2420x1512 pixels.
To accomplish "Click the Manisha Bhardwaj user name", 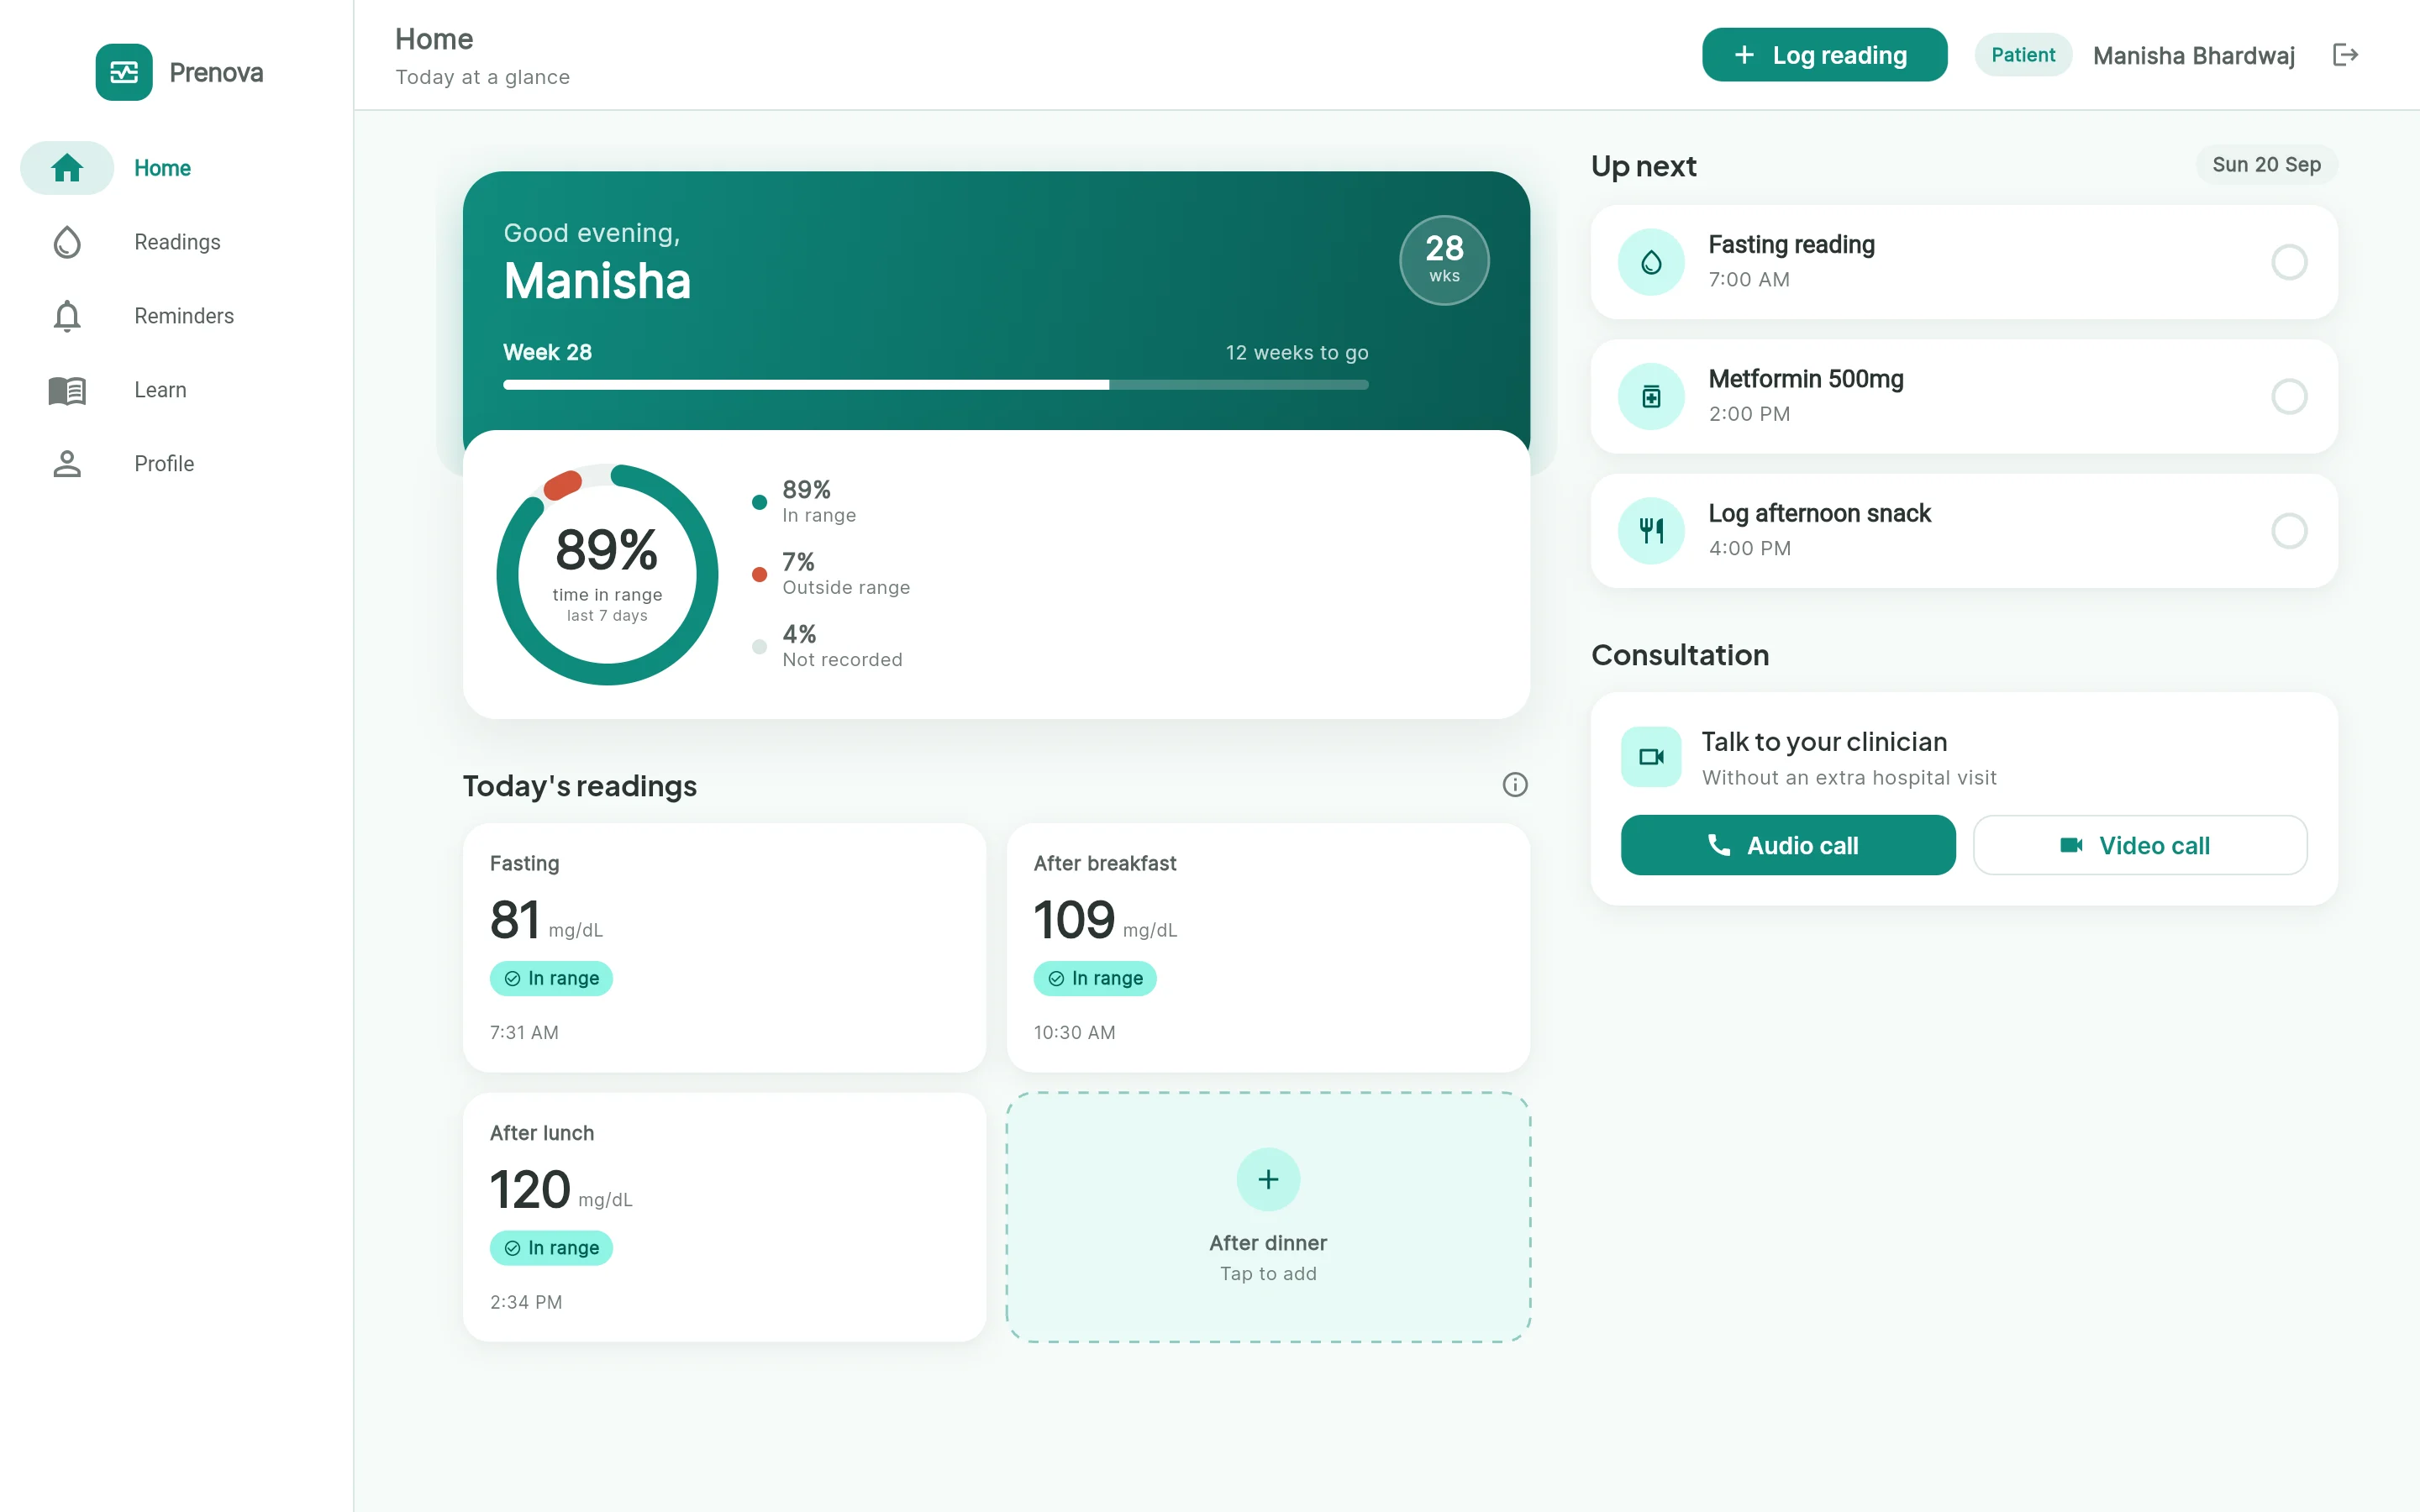I will [x=2193, y=56].
